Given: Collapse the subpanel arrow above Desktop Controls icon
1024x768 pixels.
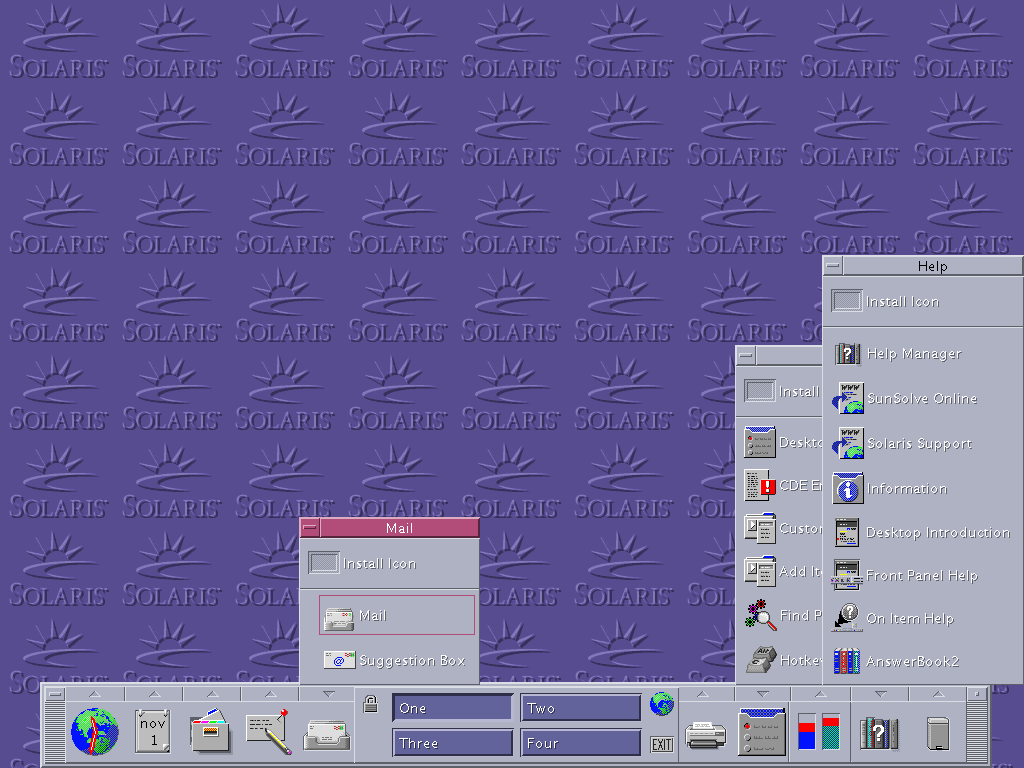Looking at the screenshot, I should [762, 694].
